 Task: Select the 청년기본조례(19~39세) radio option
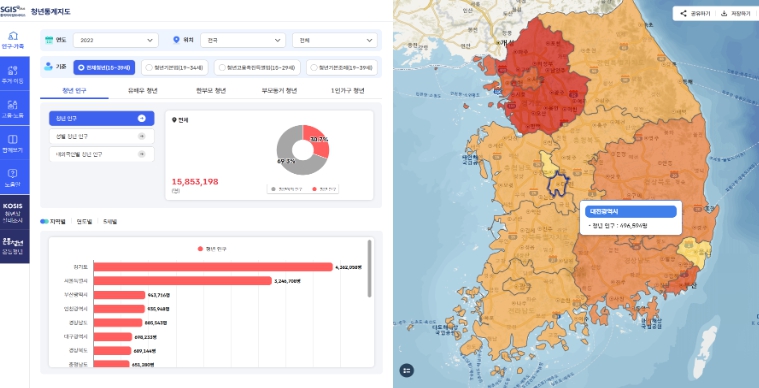(x=342, y=68)
